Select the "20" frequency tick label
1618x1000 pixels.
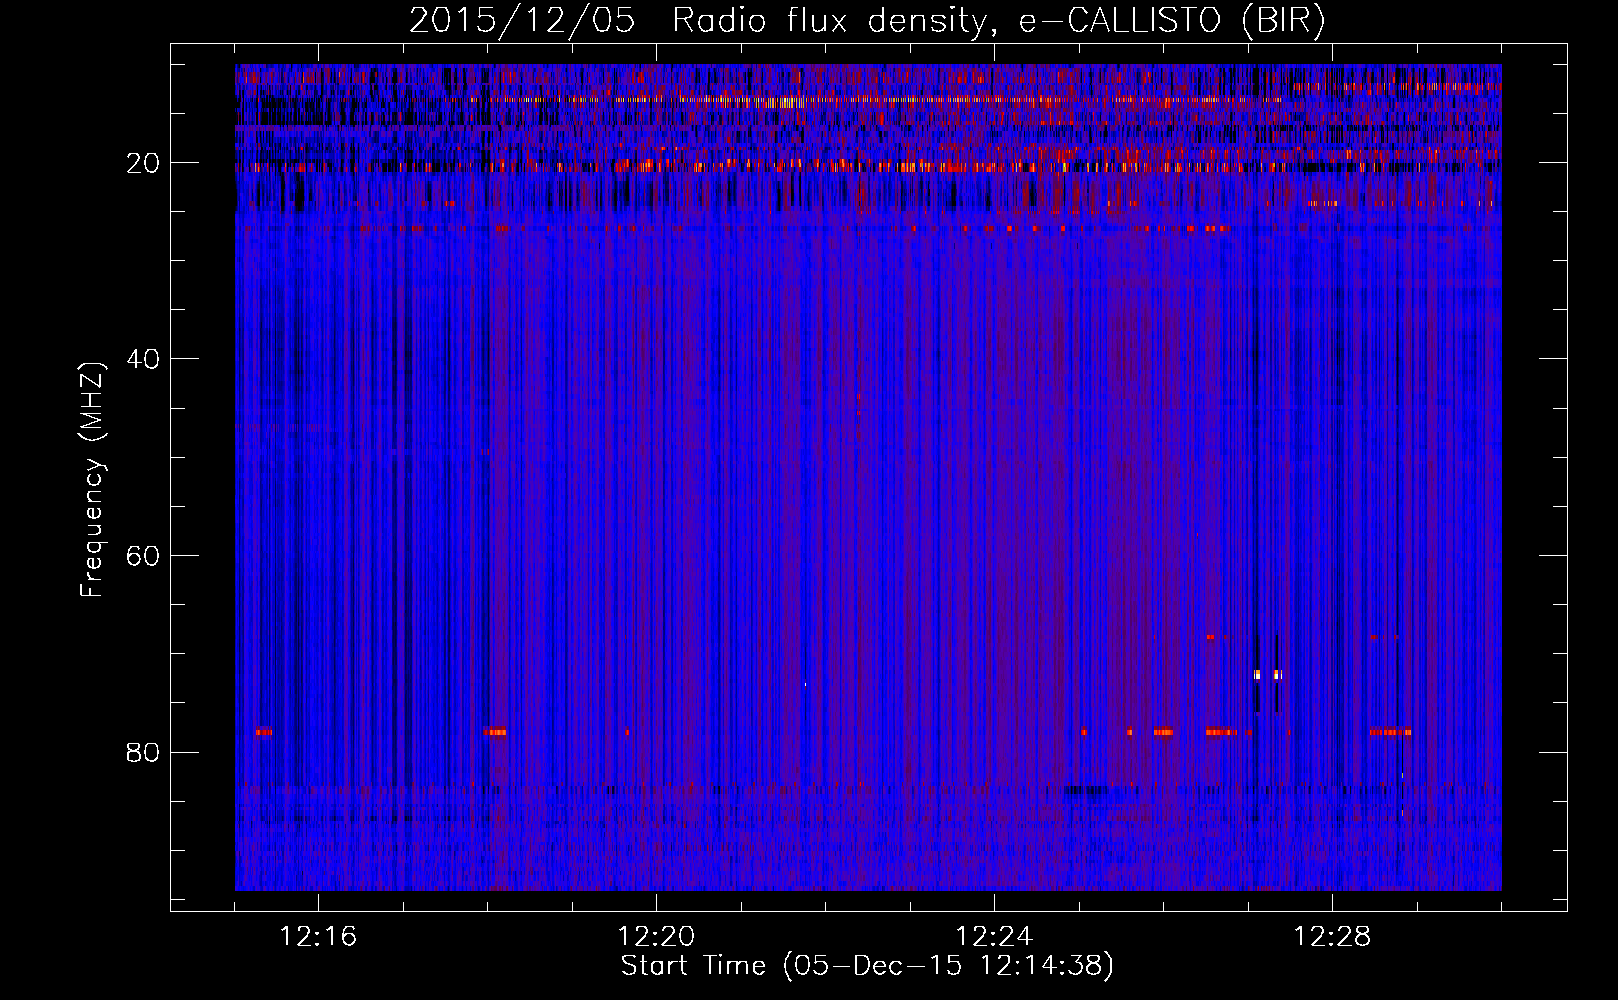143,163
